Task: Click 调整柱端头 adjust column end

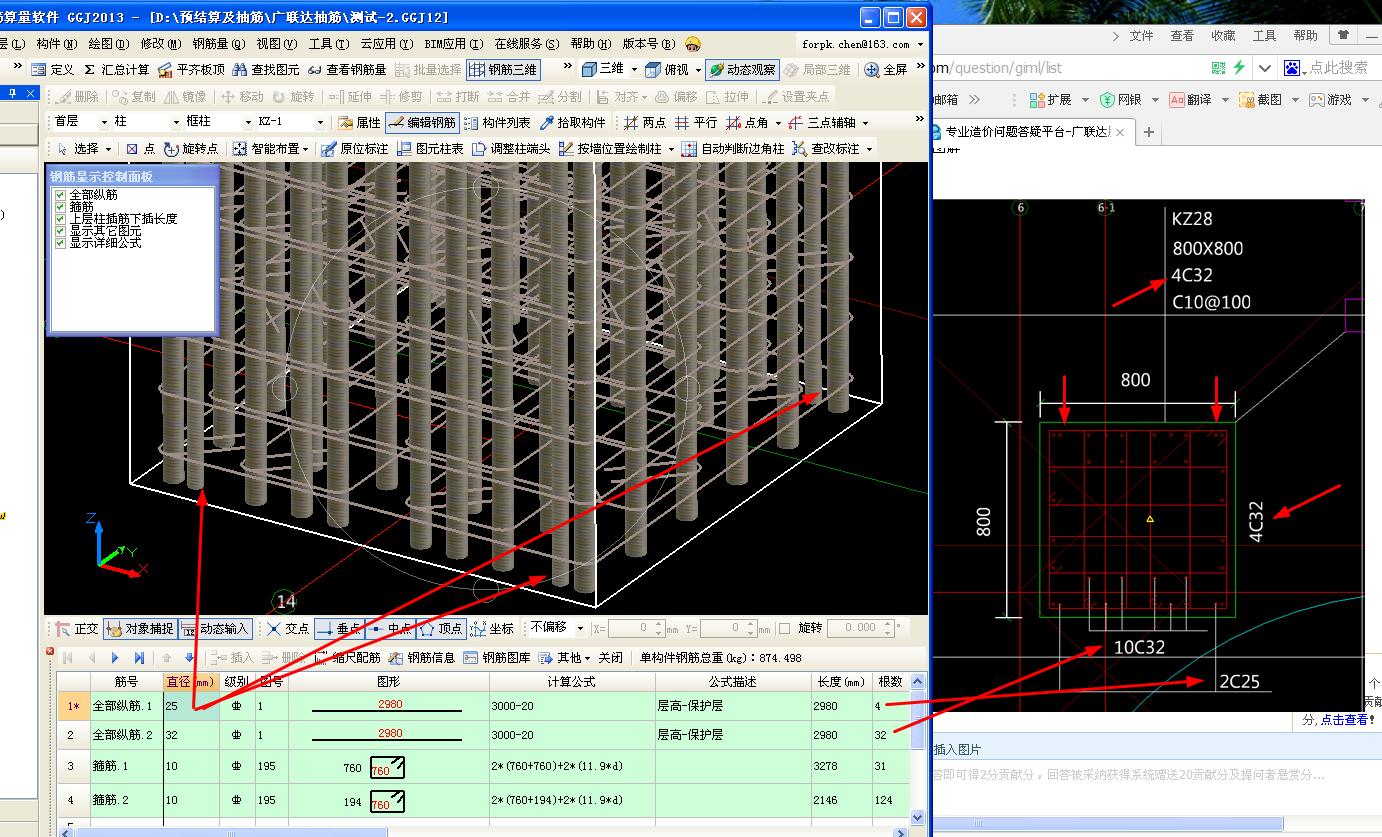Action: coord(511,148)
